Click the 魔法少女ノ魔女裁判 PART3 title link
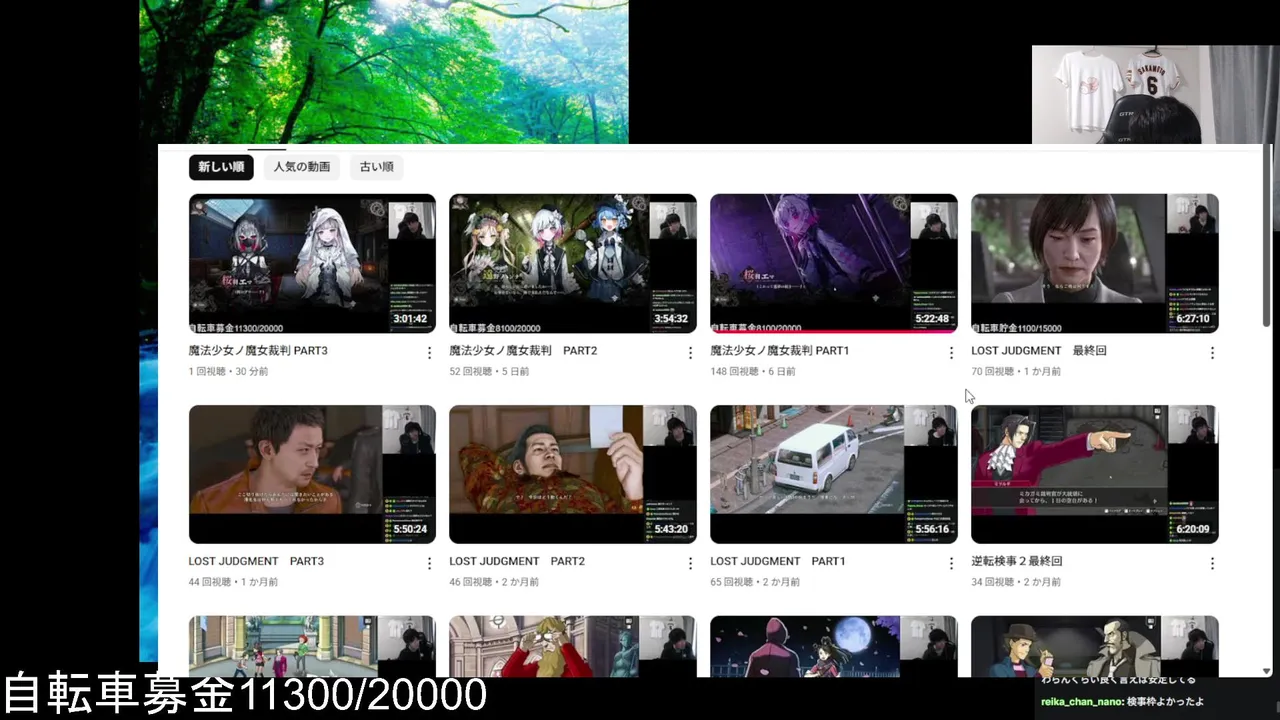Image resolution: width=1280 pixels, height=720 pixels. [258, 351]
